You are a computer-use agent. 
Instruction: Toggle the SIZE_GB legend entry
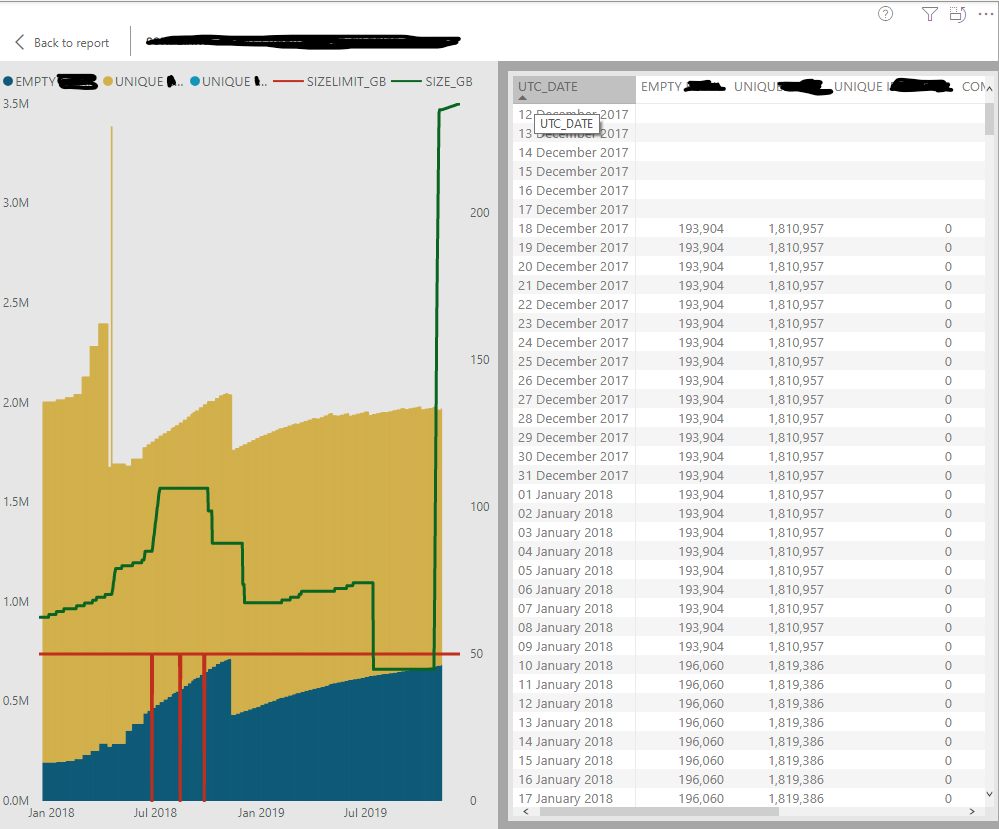coord(432,82)
